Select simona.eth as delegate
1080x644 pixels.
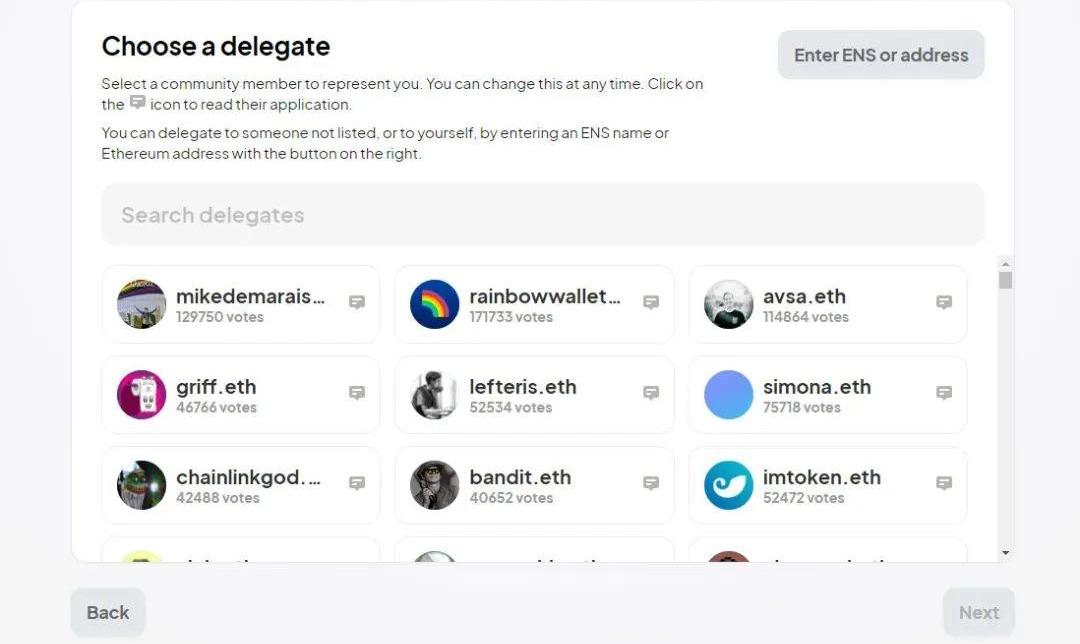[817, 387]
